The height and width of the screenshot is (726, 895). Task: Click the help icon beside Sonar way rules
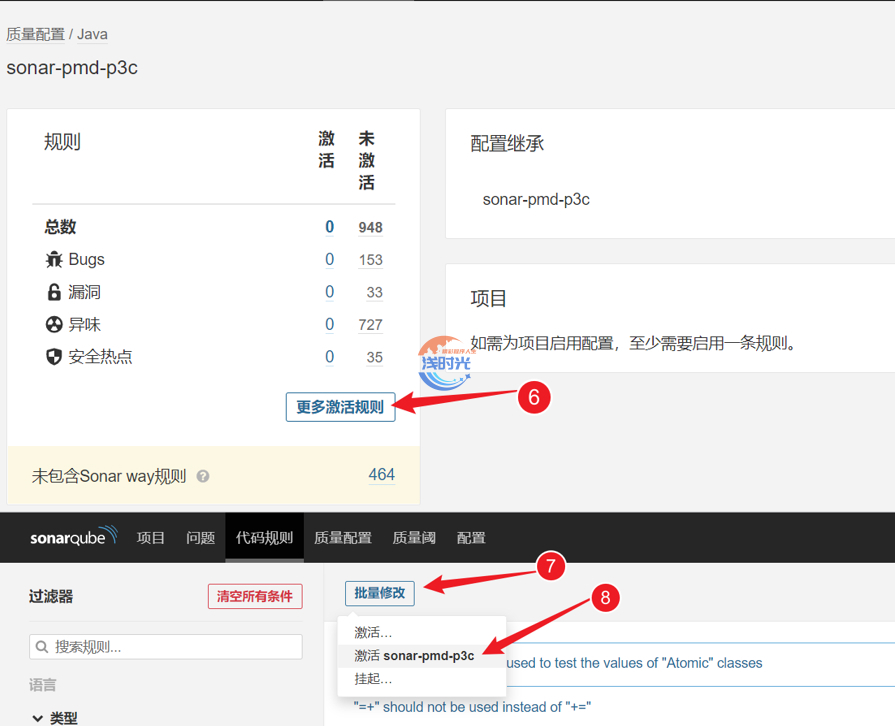pos(203,477)
